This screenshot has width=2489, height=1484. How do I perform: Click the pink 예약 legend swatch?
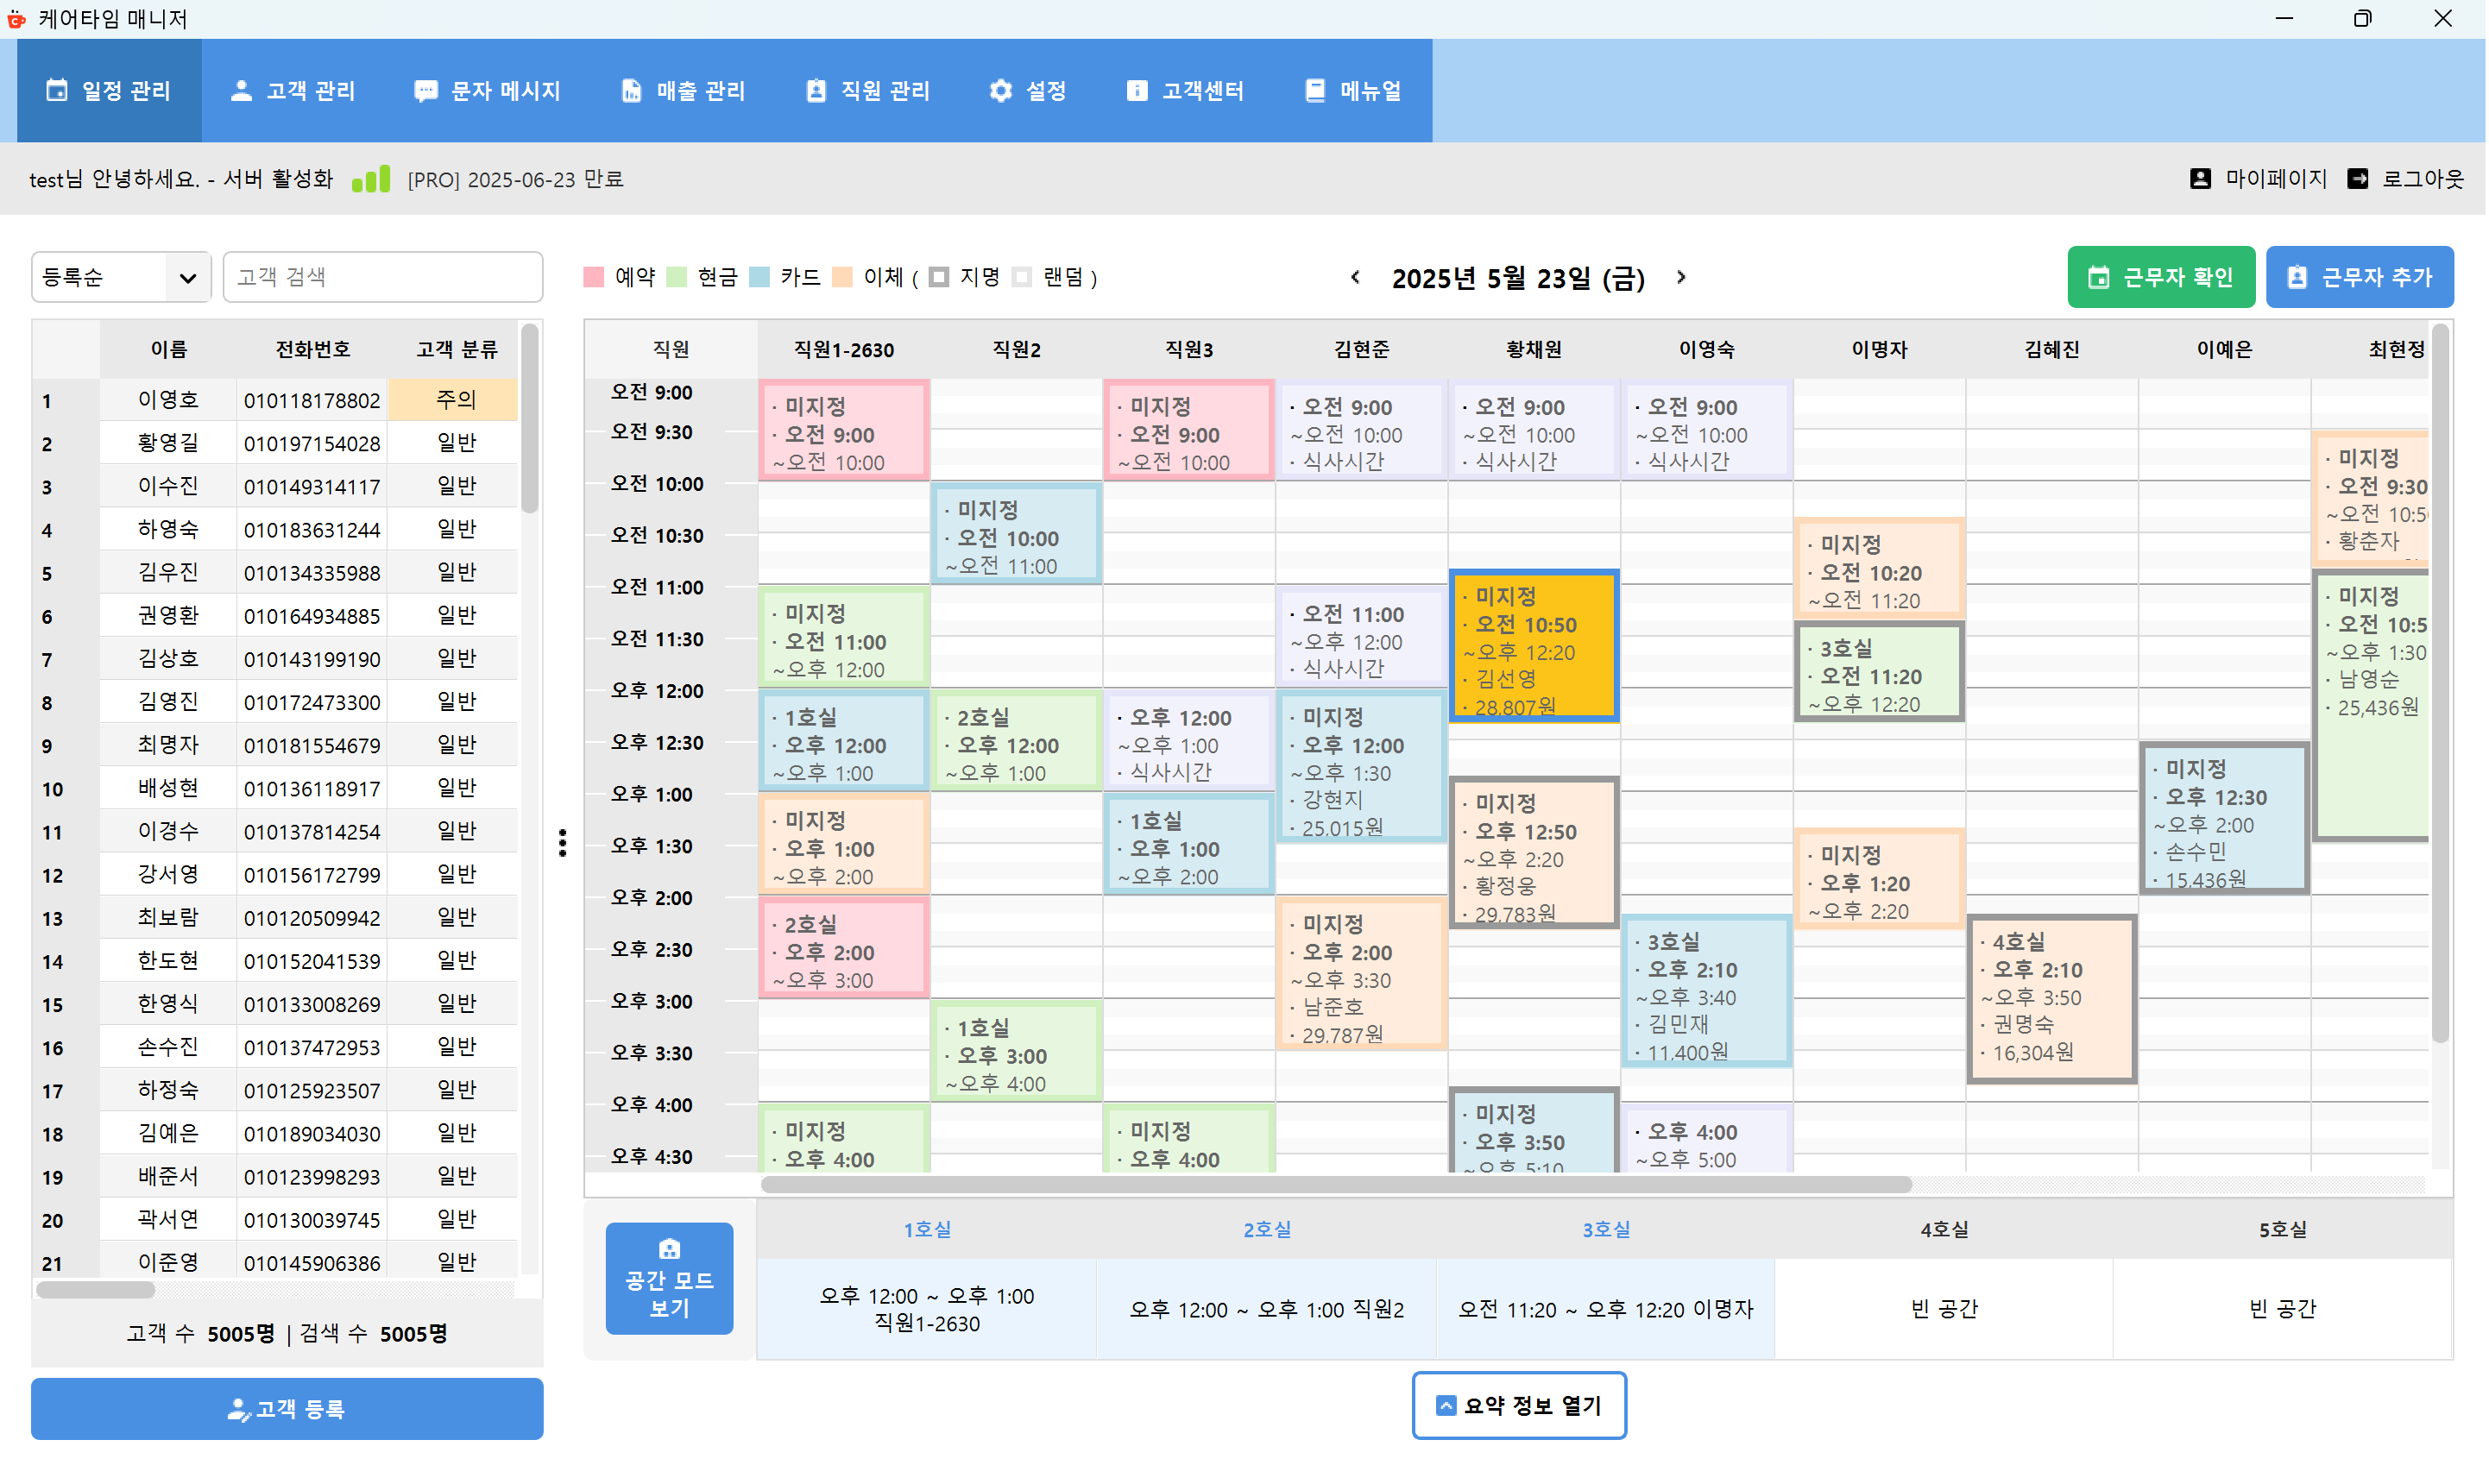pyautogui.click(x=594, y=277)
